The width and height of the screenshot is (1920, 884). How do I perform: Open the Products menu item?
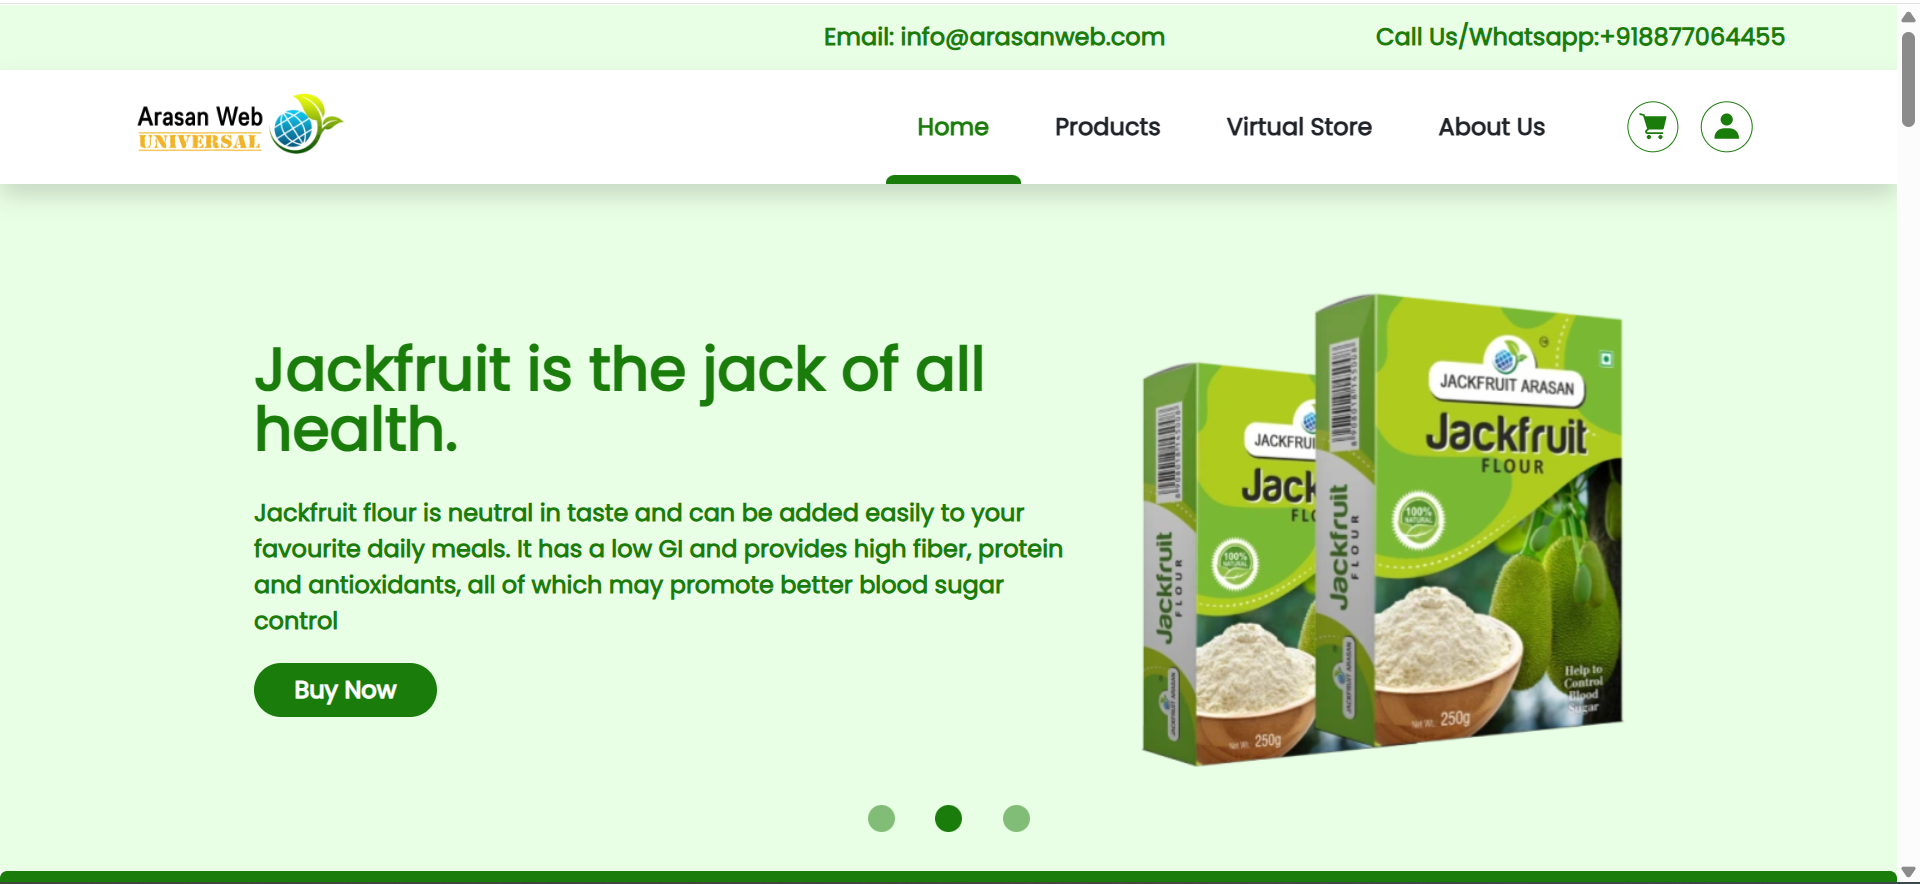point(1107,127)
